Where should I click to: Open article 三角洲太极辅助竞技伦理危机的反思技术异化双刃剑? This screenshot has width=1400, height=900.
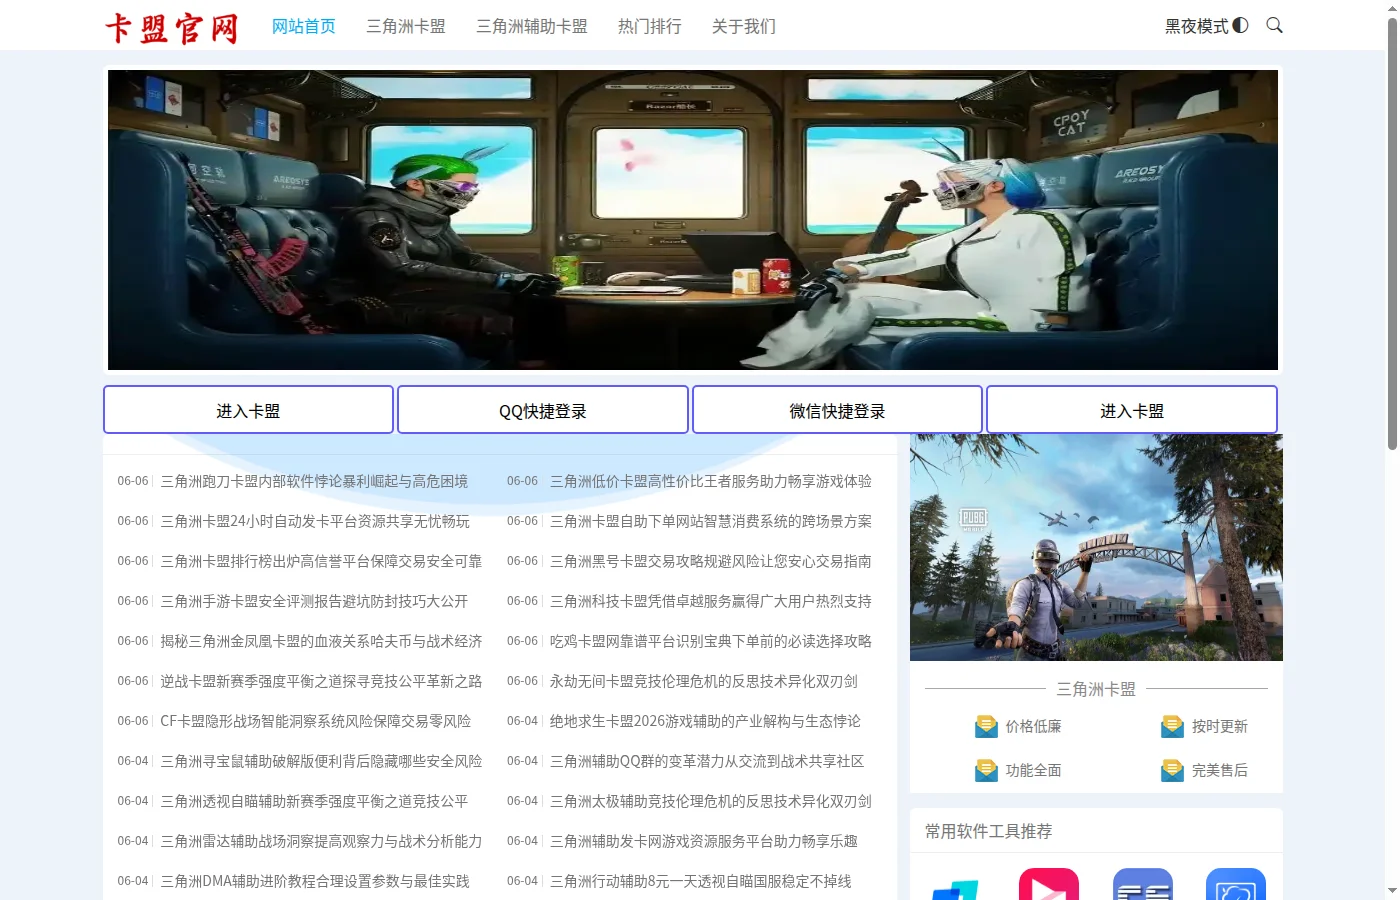click(711, 801)
